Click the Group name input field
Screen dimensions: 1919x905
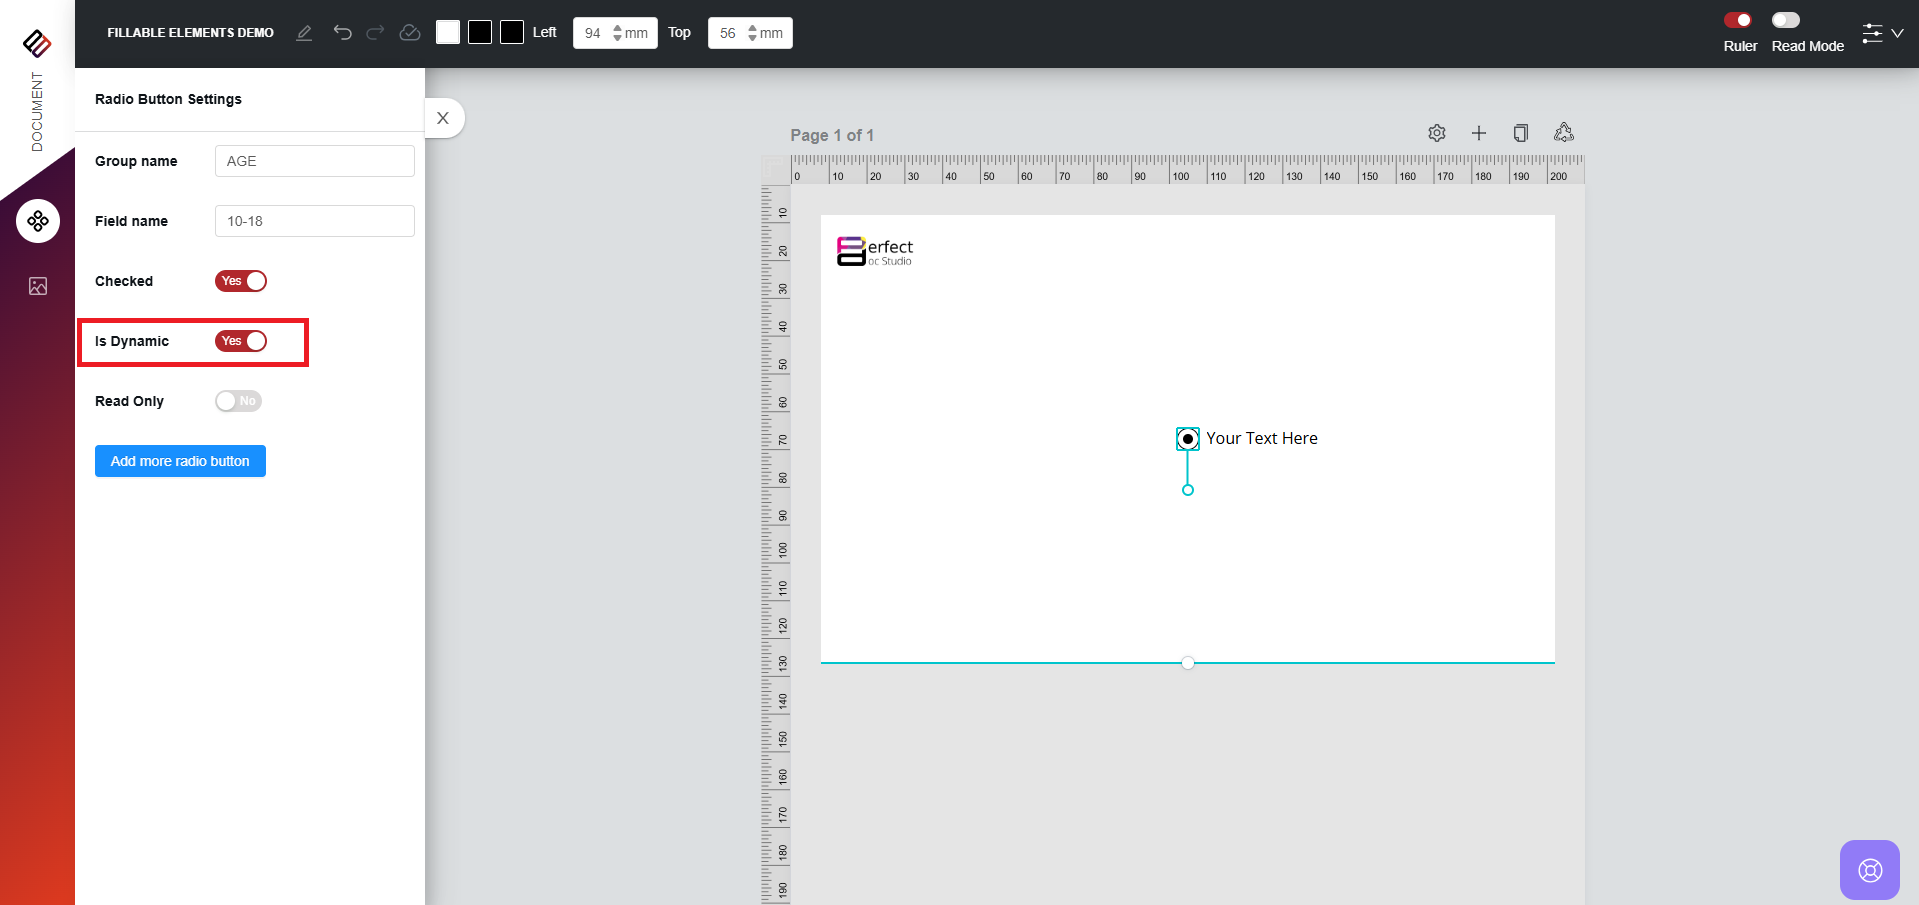tap(314, 161)
